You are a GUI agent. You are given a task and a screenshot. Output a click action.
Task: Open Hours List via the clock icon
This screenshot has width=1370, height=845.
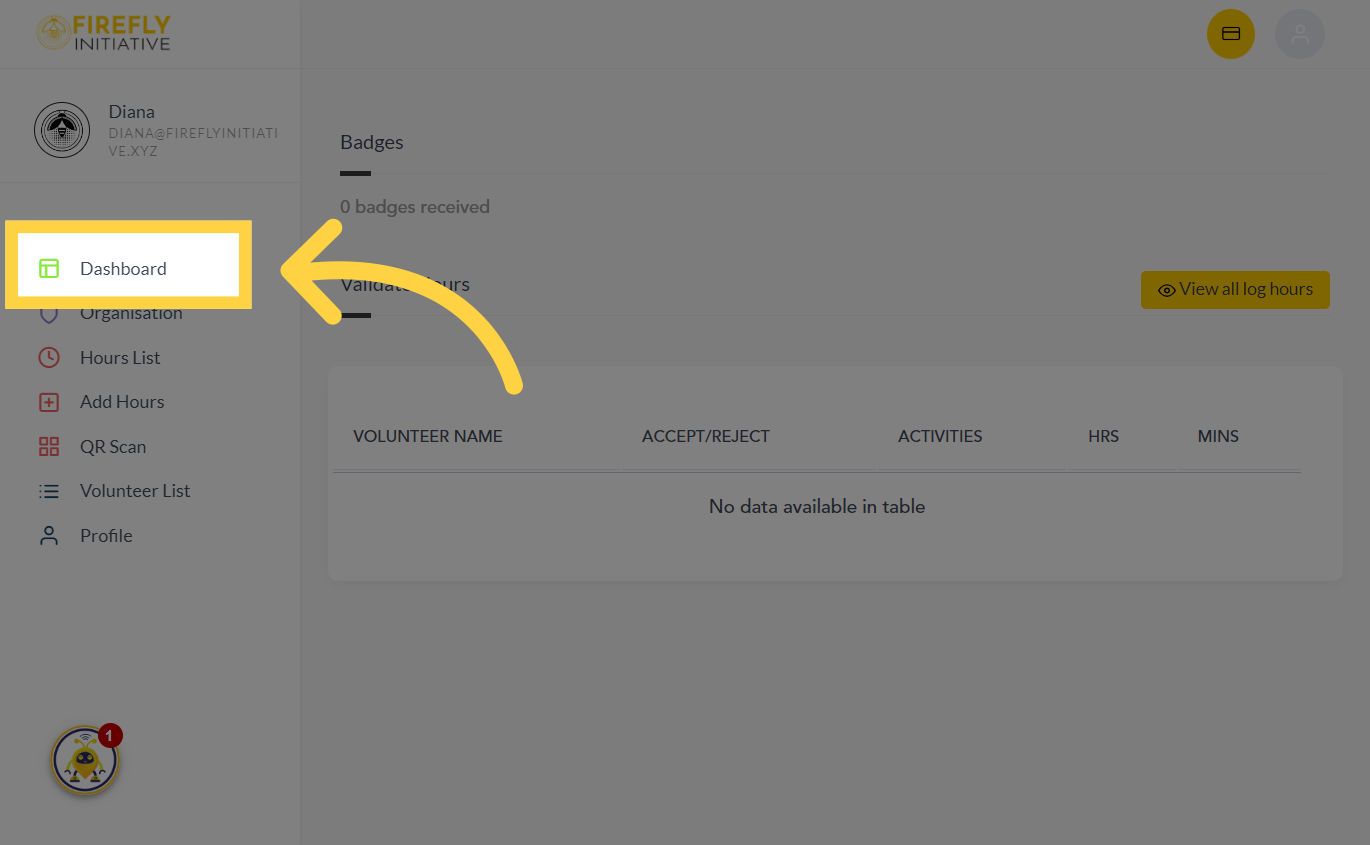(49, 357)
